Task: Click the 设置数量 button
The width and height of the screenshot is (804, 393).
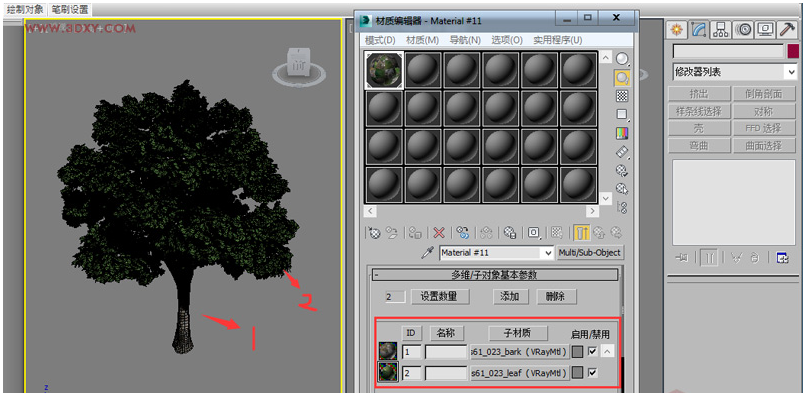Action: pos(440,297)
